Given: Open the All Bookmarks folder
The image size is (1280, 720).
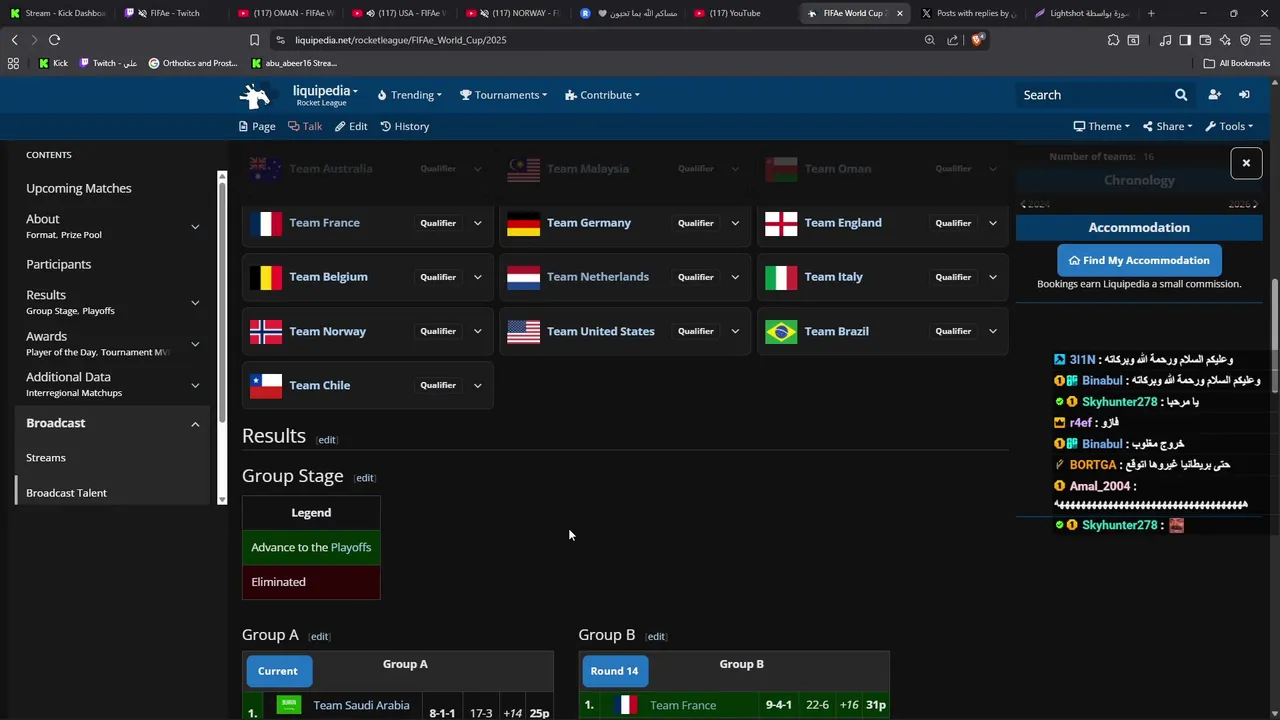Looking at the screenshot, I should coord(1237,63).
